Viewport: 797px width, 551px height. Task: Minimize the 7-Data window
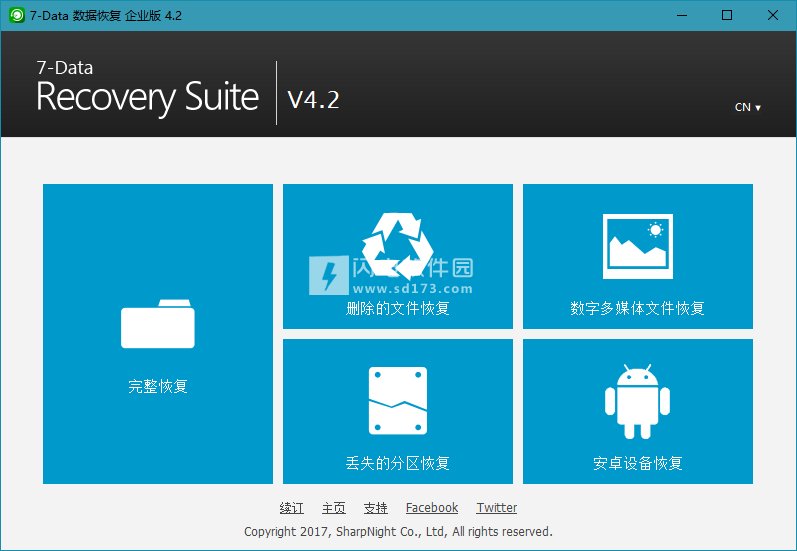point(682,15)
